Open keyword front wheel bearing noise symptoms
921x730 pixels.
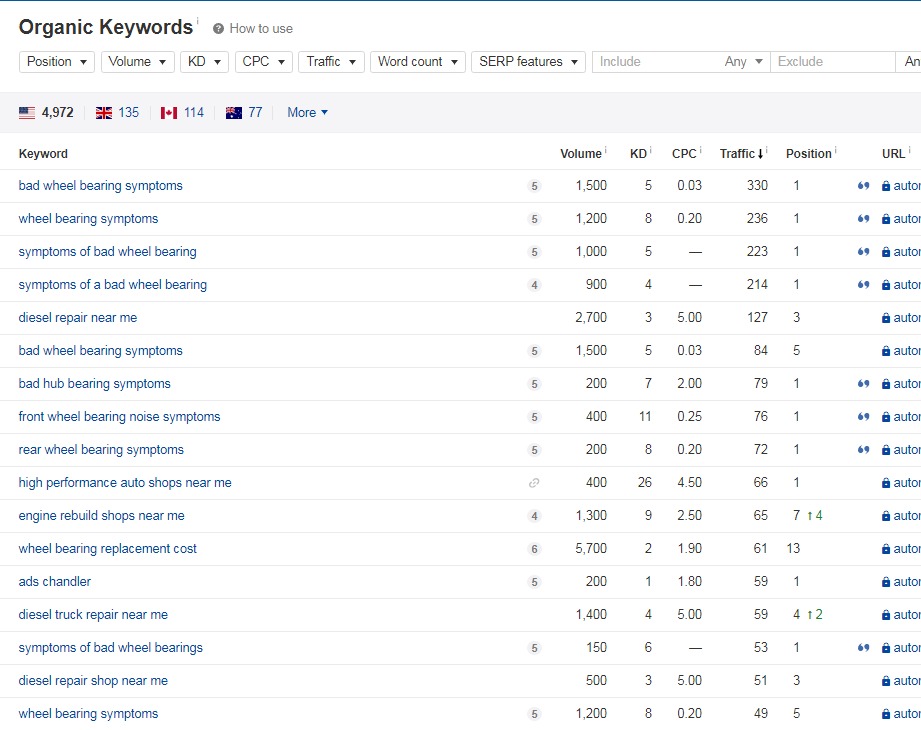[x=119, y=416]
